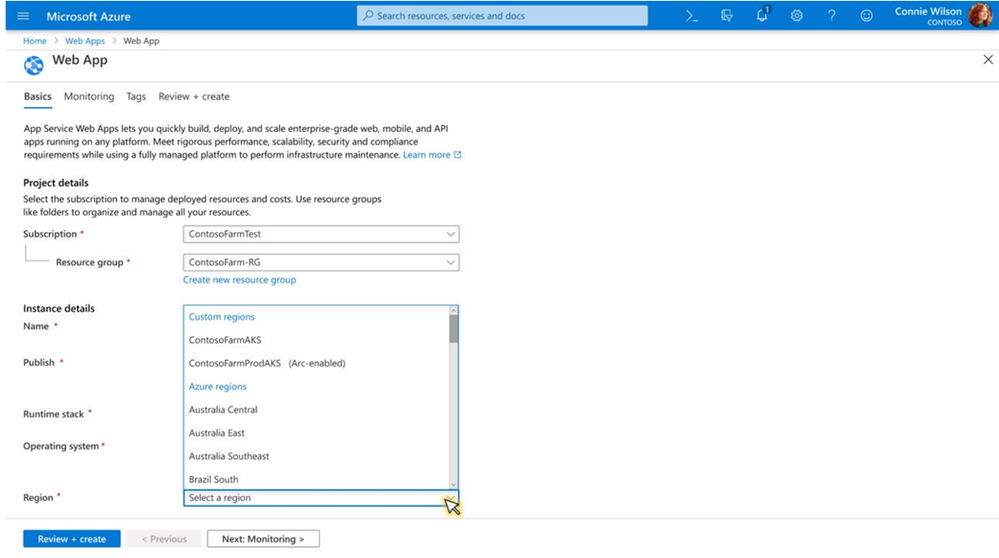This screenshot has width=999, height=558.
Task: Open the Learn more link
Action: (x=432, y=155)
